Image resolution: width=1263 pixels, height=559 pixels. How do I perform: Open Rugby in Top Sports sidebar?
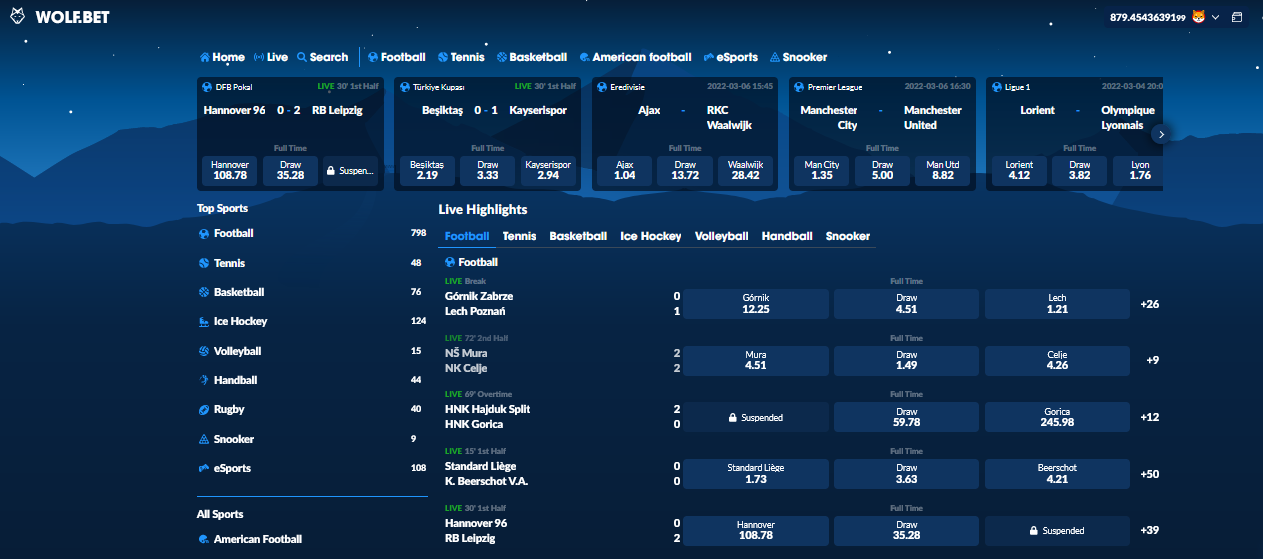(312, 409)
